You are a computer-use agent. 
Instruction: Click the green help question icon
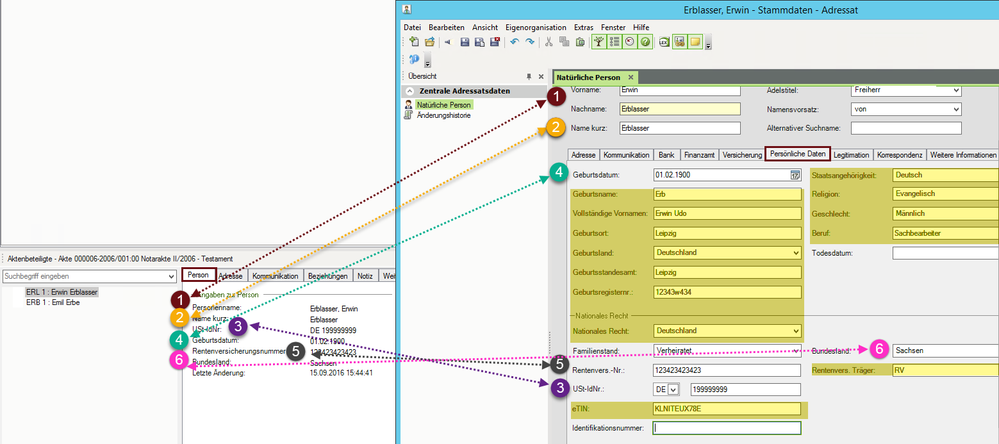click(x=645, y=42)
